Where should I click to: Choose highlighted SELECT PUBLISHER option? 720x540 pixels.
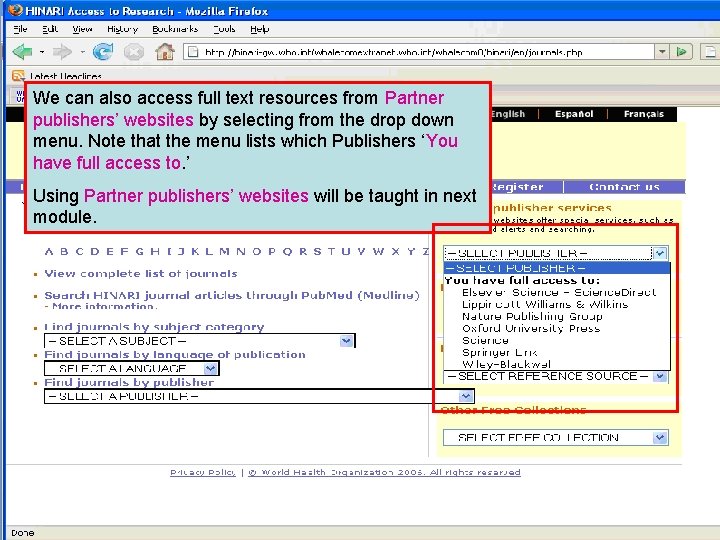(557, 268)
